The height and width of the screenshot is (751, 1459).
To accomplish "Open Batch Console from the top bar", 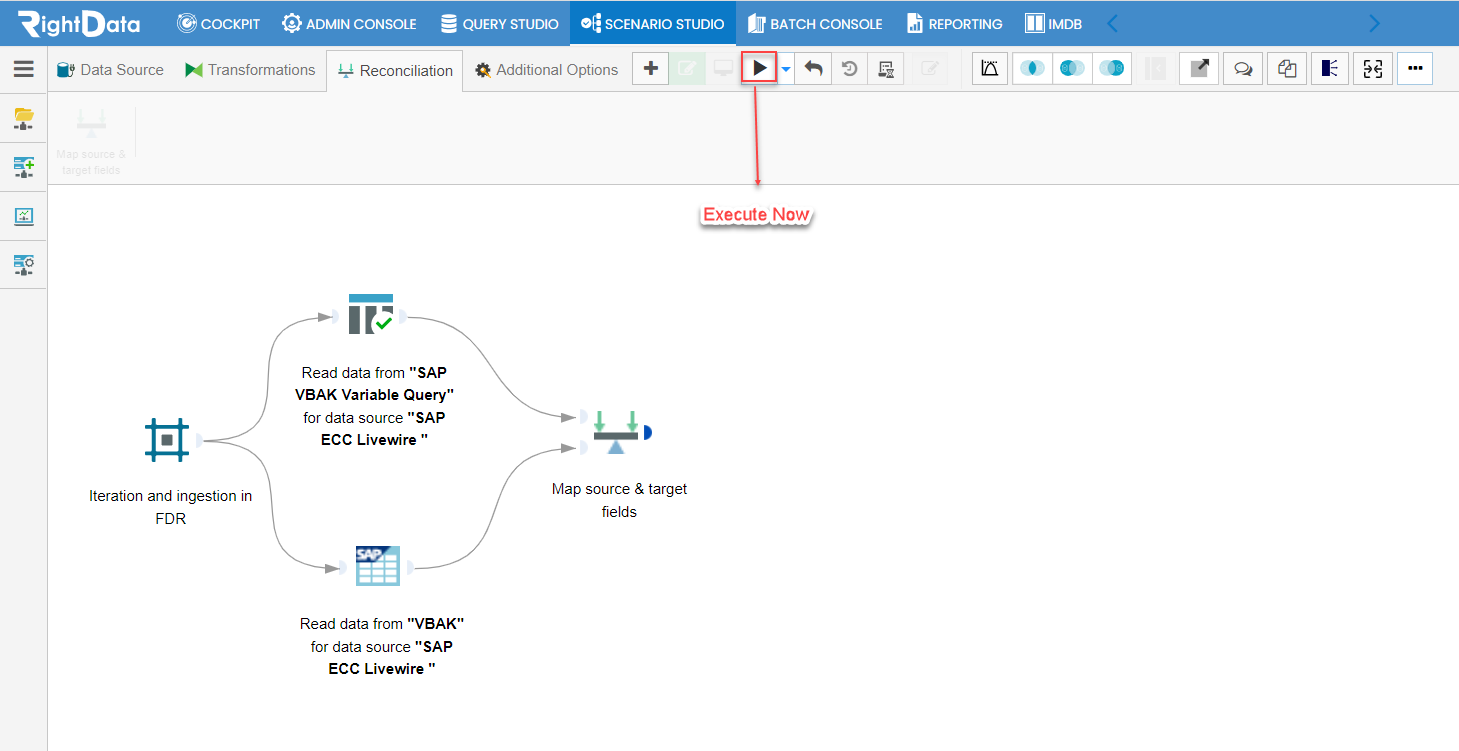I will click(x=815, y=23).
